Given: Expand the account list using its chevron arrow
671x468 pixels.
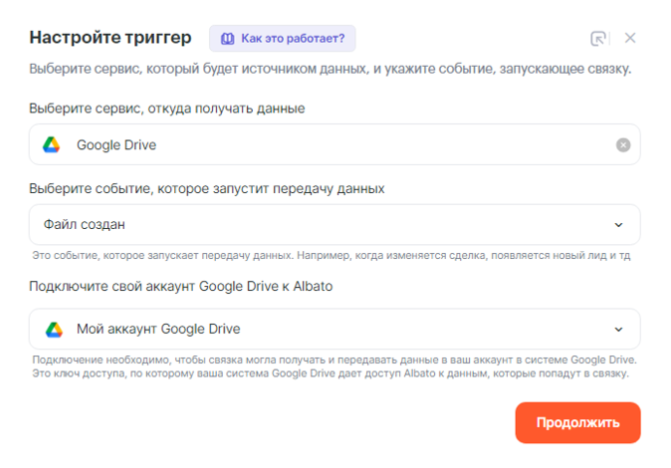Looking at the screenshot, I should [618, 329].
